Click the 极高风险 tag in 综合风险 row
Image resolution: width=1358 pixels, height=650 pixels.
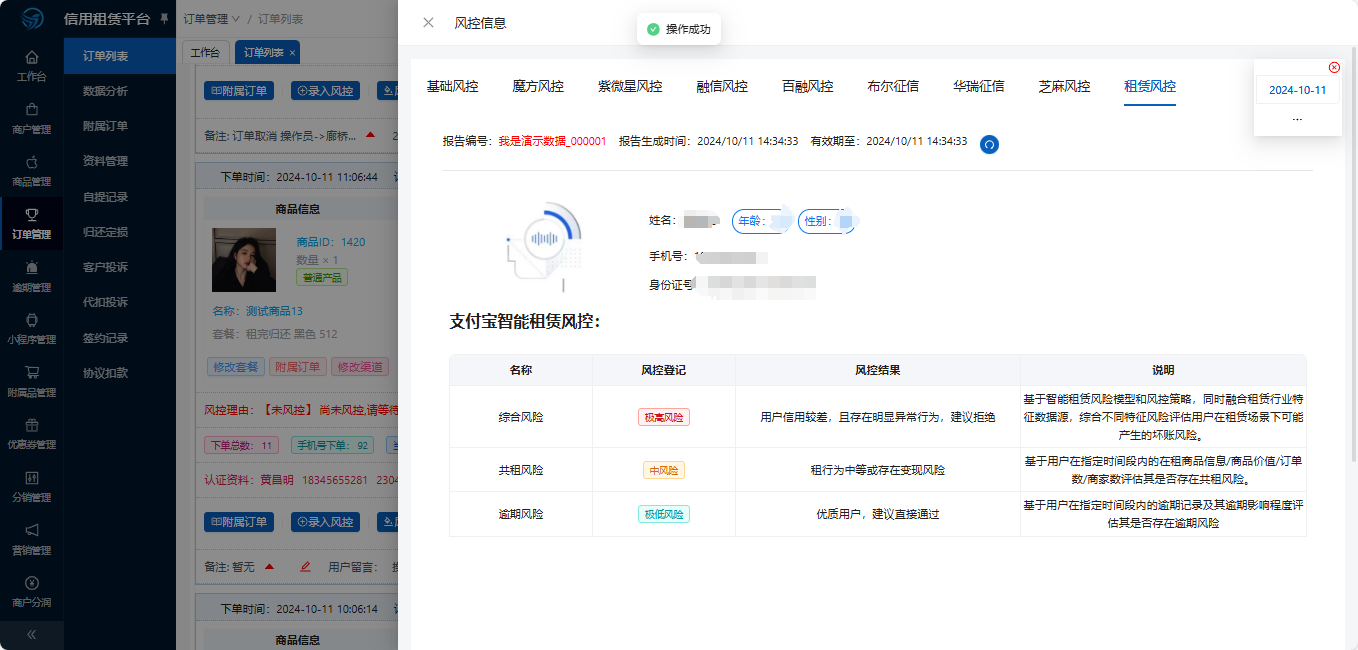664,417
